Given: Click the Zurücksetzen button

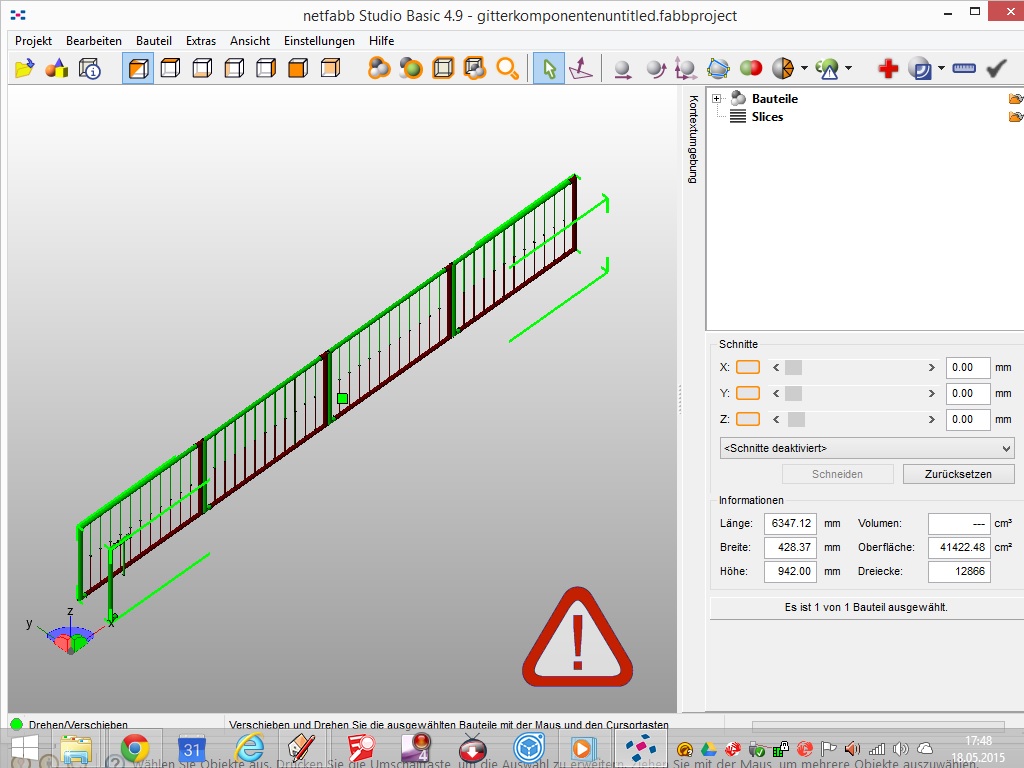Looking at the screenshot, I should click(x=958, y=474).
